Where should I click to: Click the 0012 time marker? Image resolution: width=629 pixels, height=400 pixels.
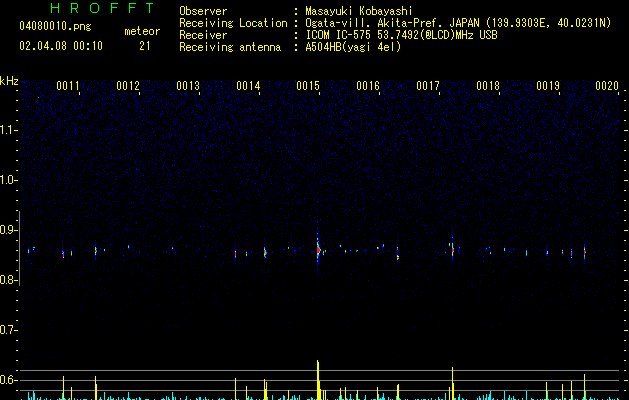pos(128,86)
